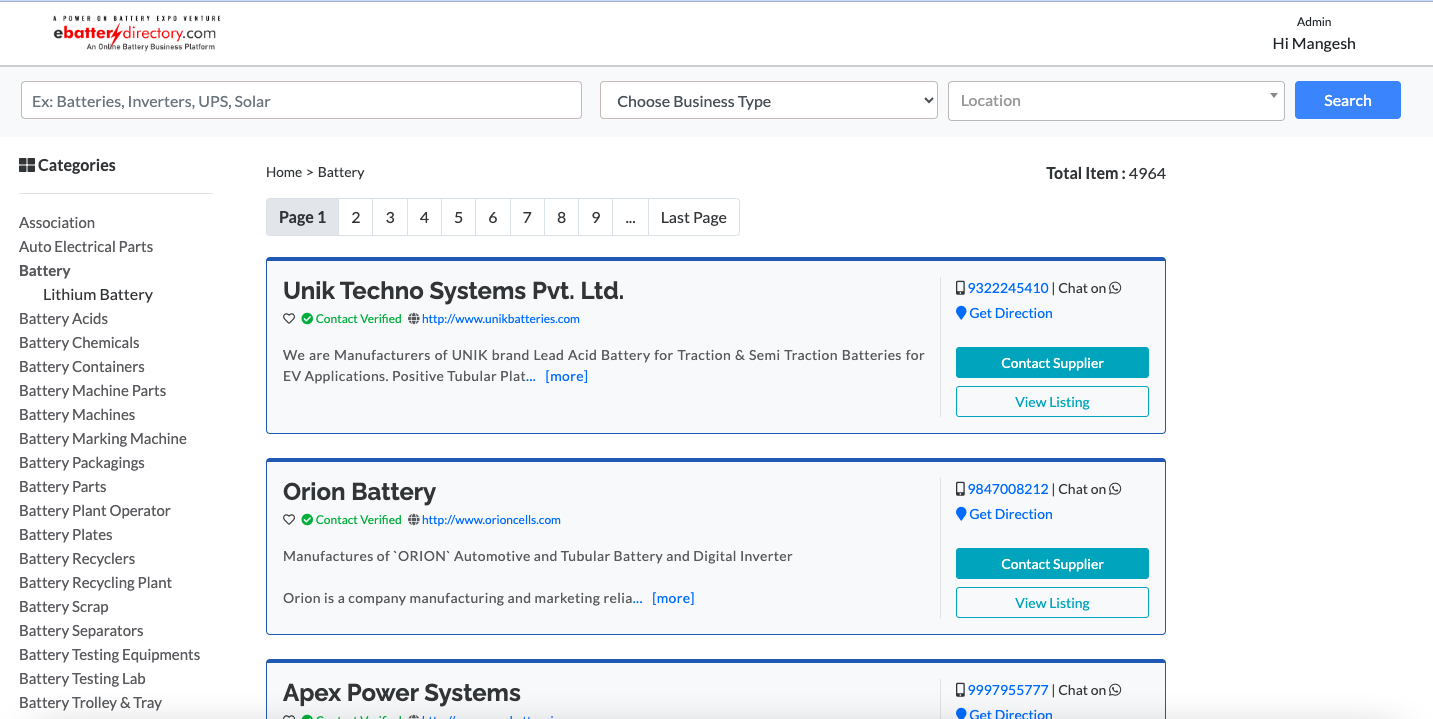
Task: Click phone icon beside 9997955777
Action: [x=960, y=690]
